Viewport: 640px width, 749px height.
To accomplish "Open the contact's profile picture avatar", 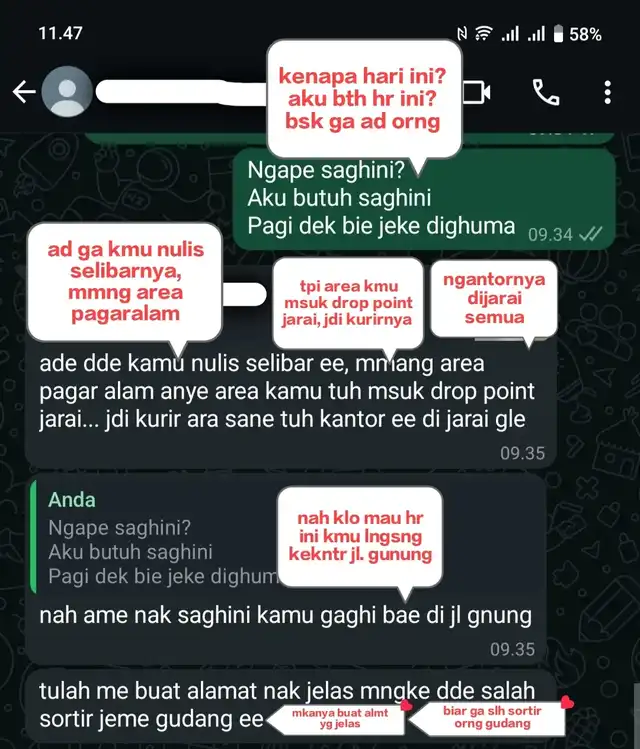I will point(67,91).
